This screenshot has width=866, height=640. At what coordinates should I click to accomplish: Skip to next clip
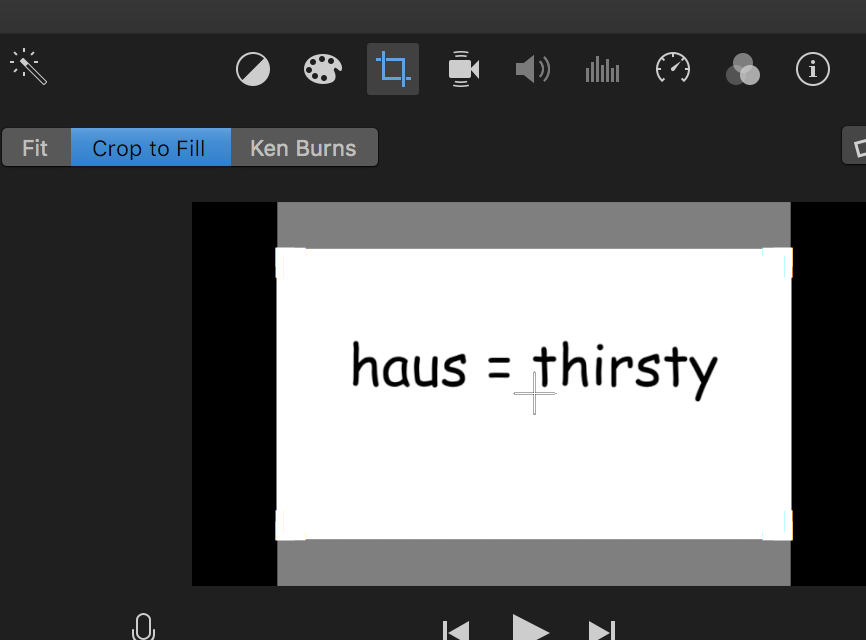[x=601, y=630]
